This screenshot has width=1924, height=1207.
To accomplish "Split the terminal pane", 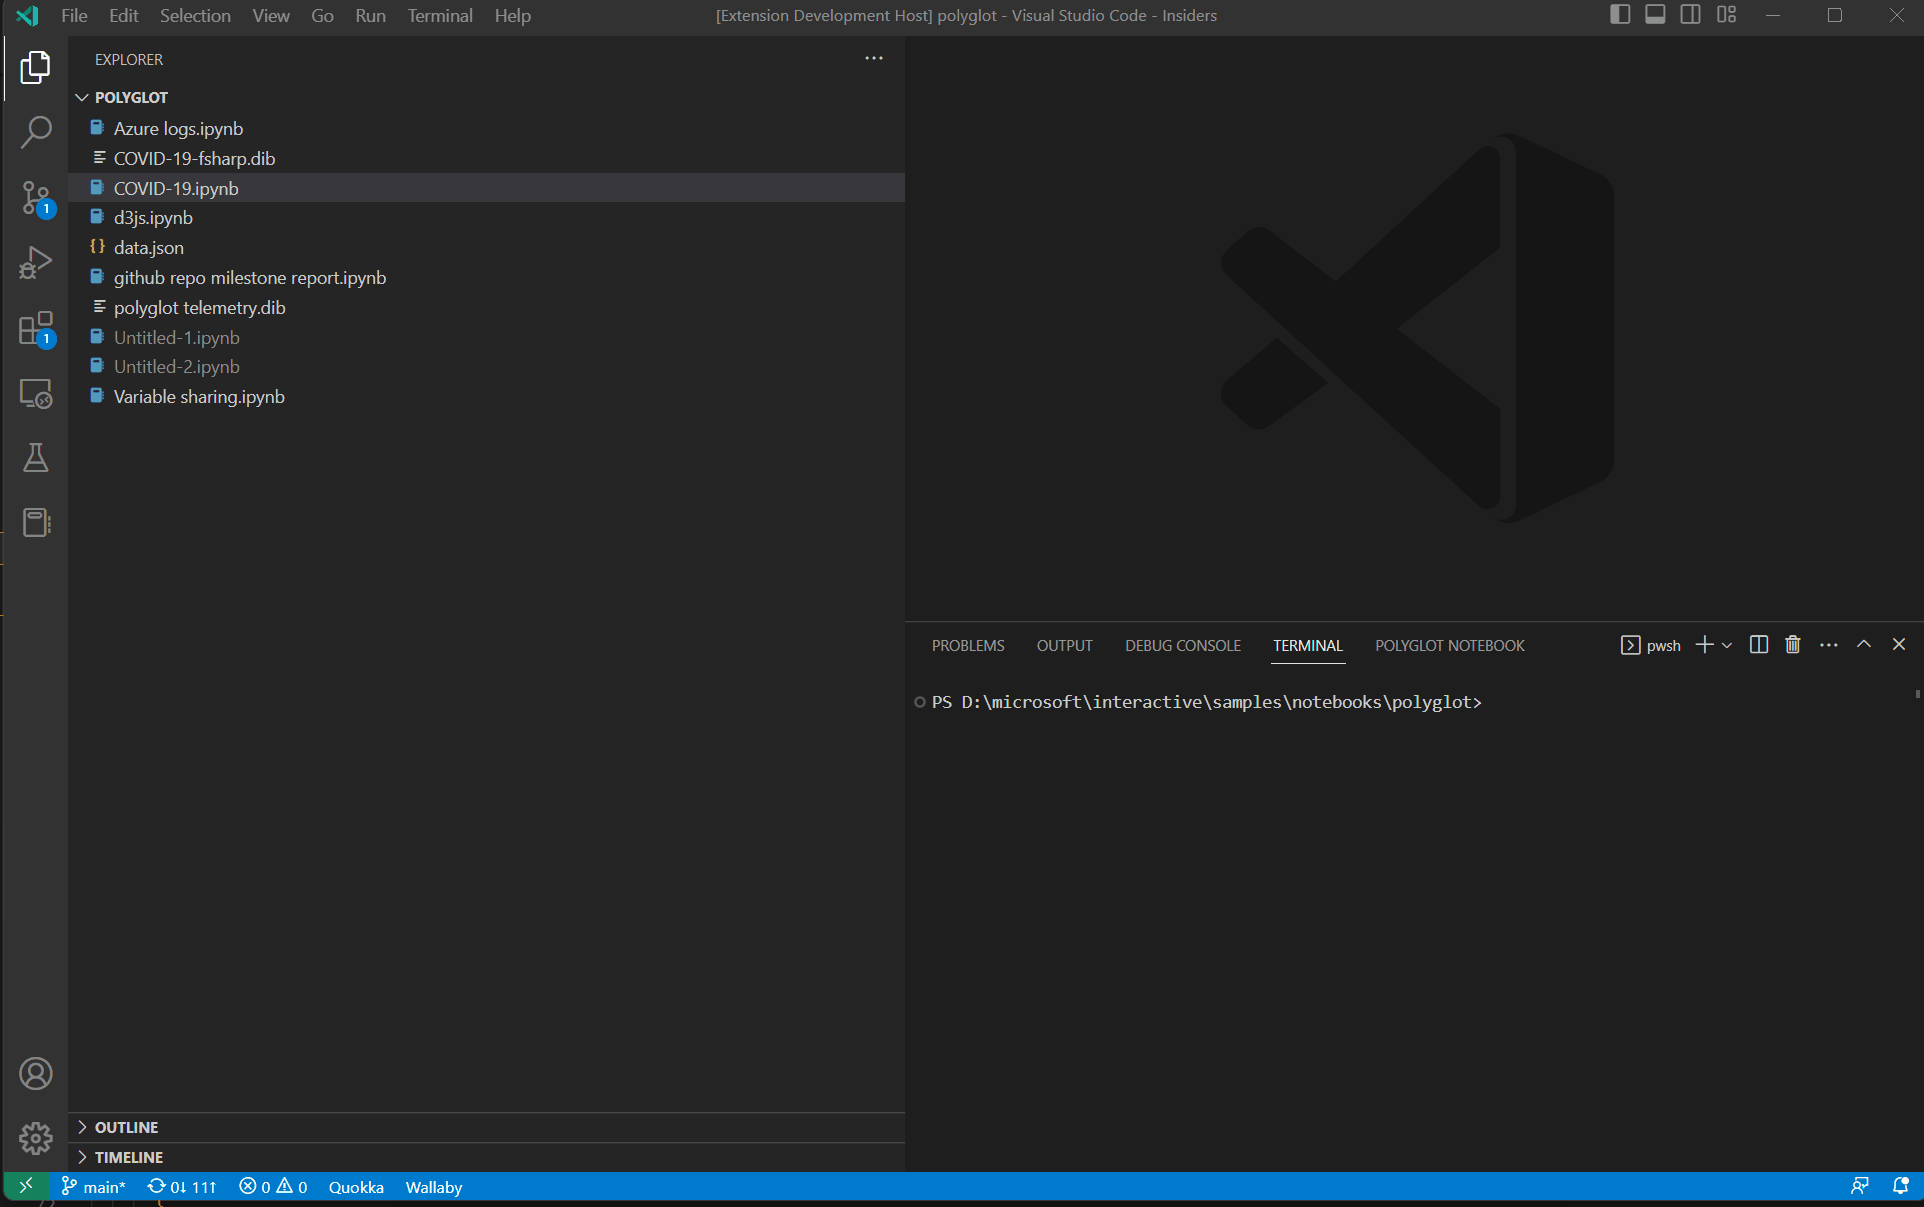I will point(1759,645).
